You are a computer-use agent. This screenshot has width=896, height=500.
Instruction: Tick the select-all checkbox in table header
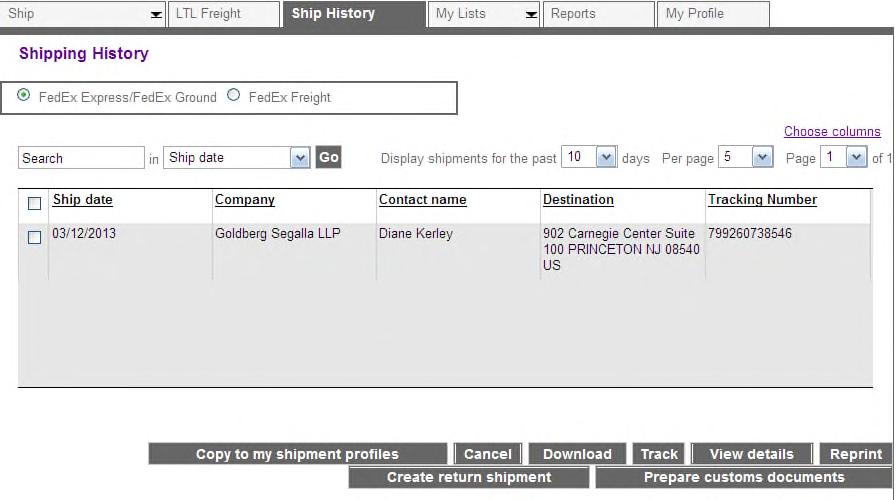(x=34, y=203)
